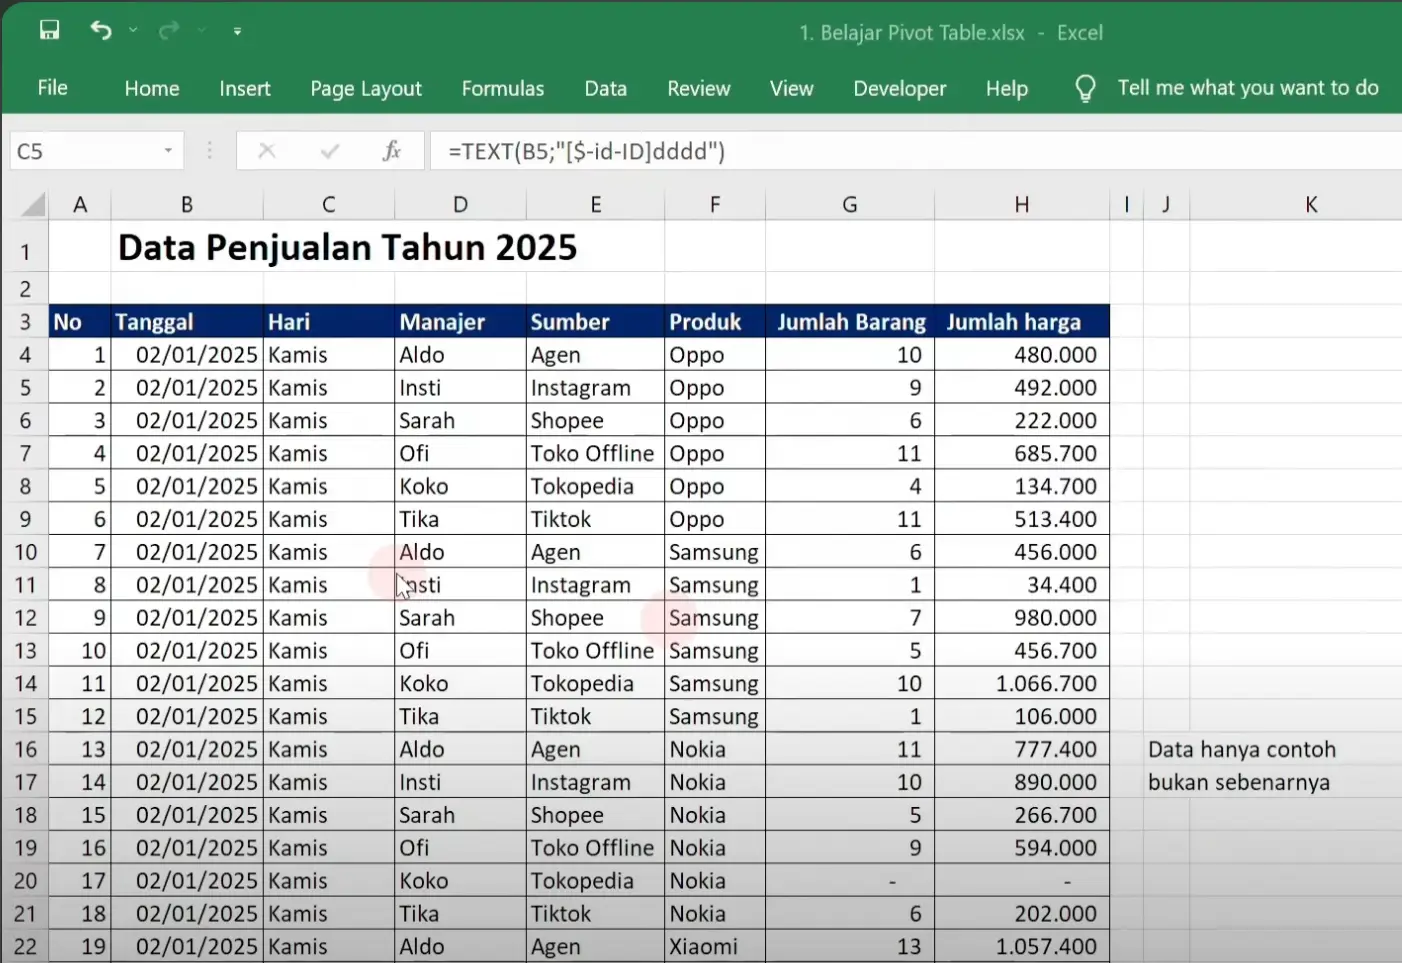The height and width of the screenshot is (963, 1402).
Task: Click the Enter checkmark formula icon
Action: click(329, 151)
